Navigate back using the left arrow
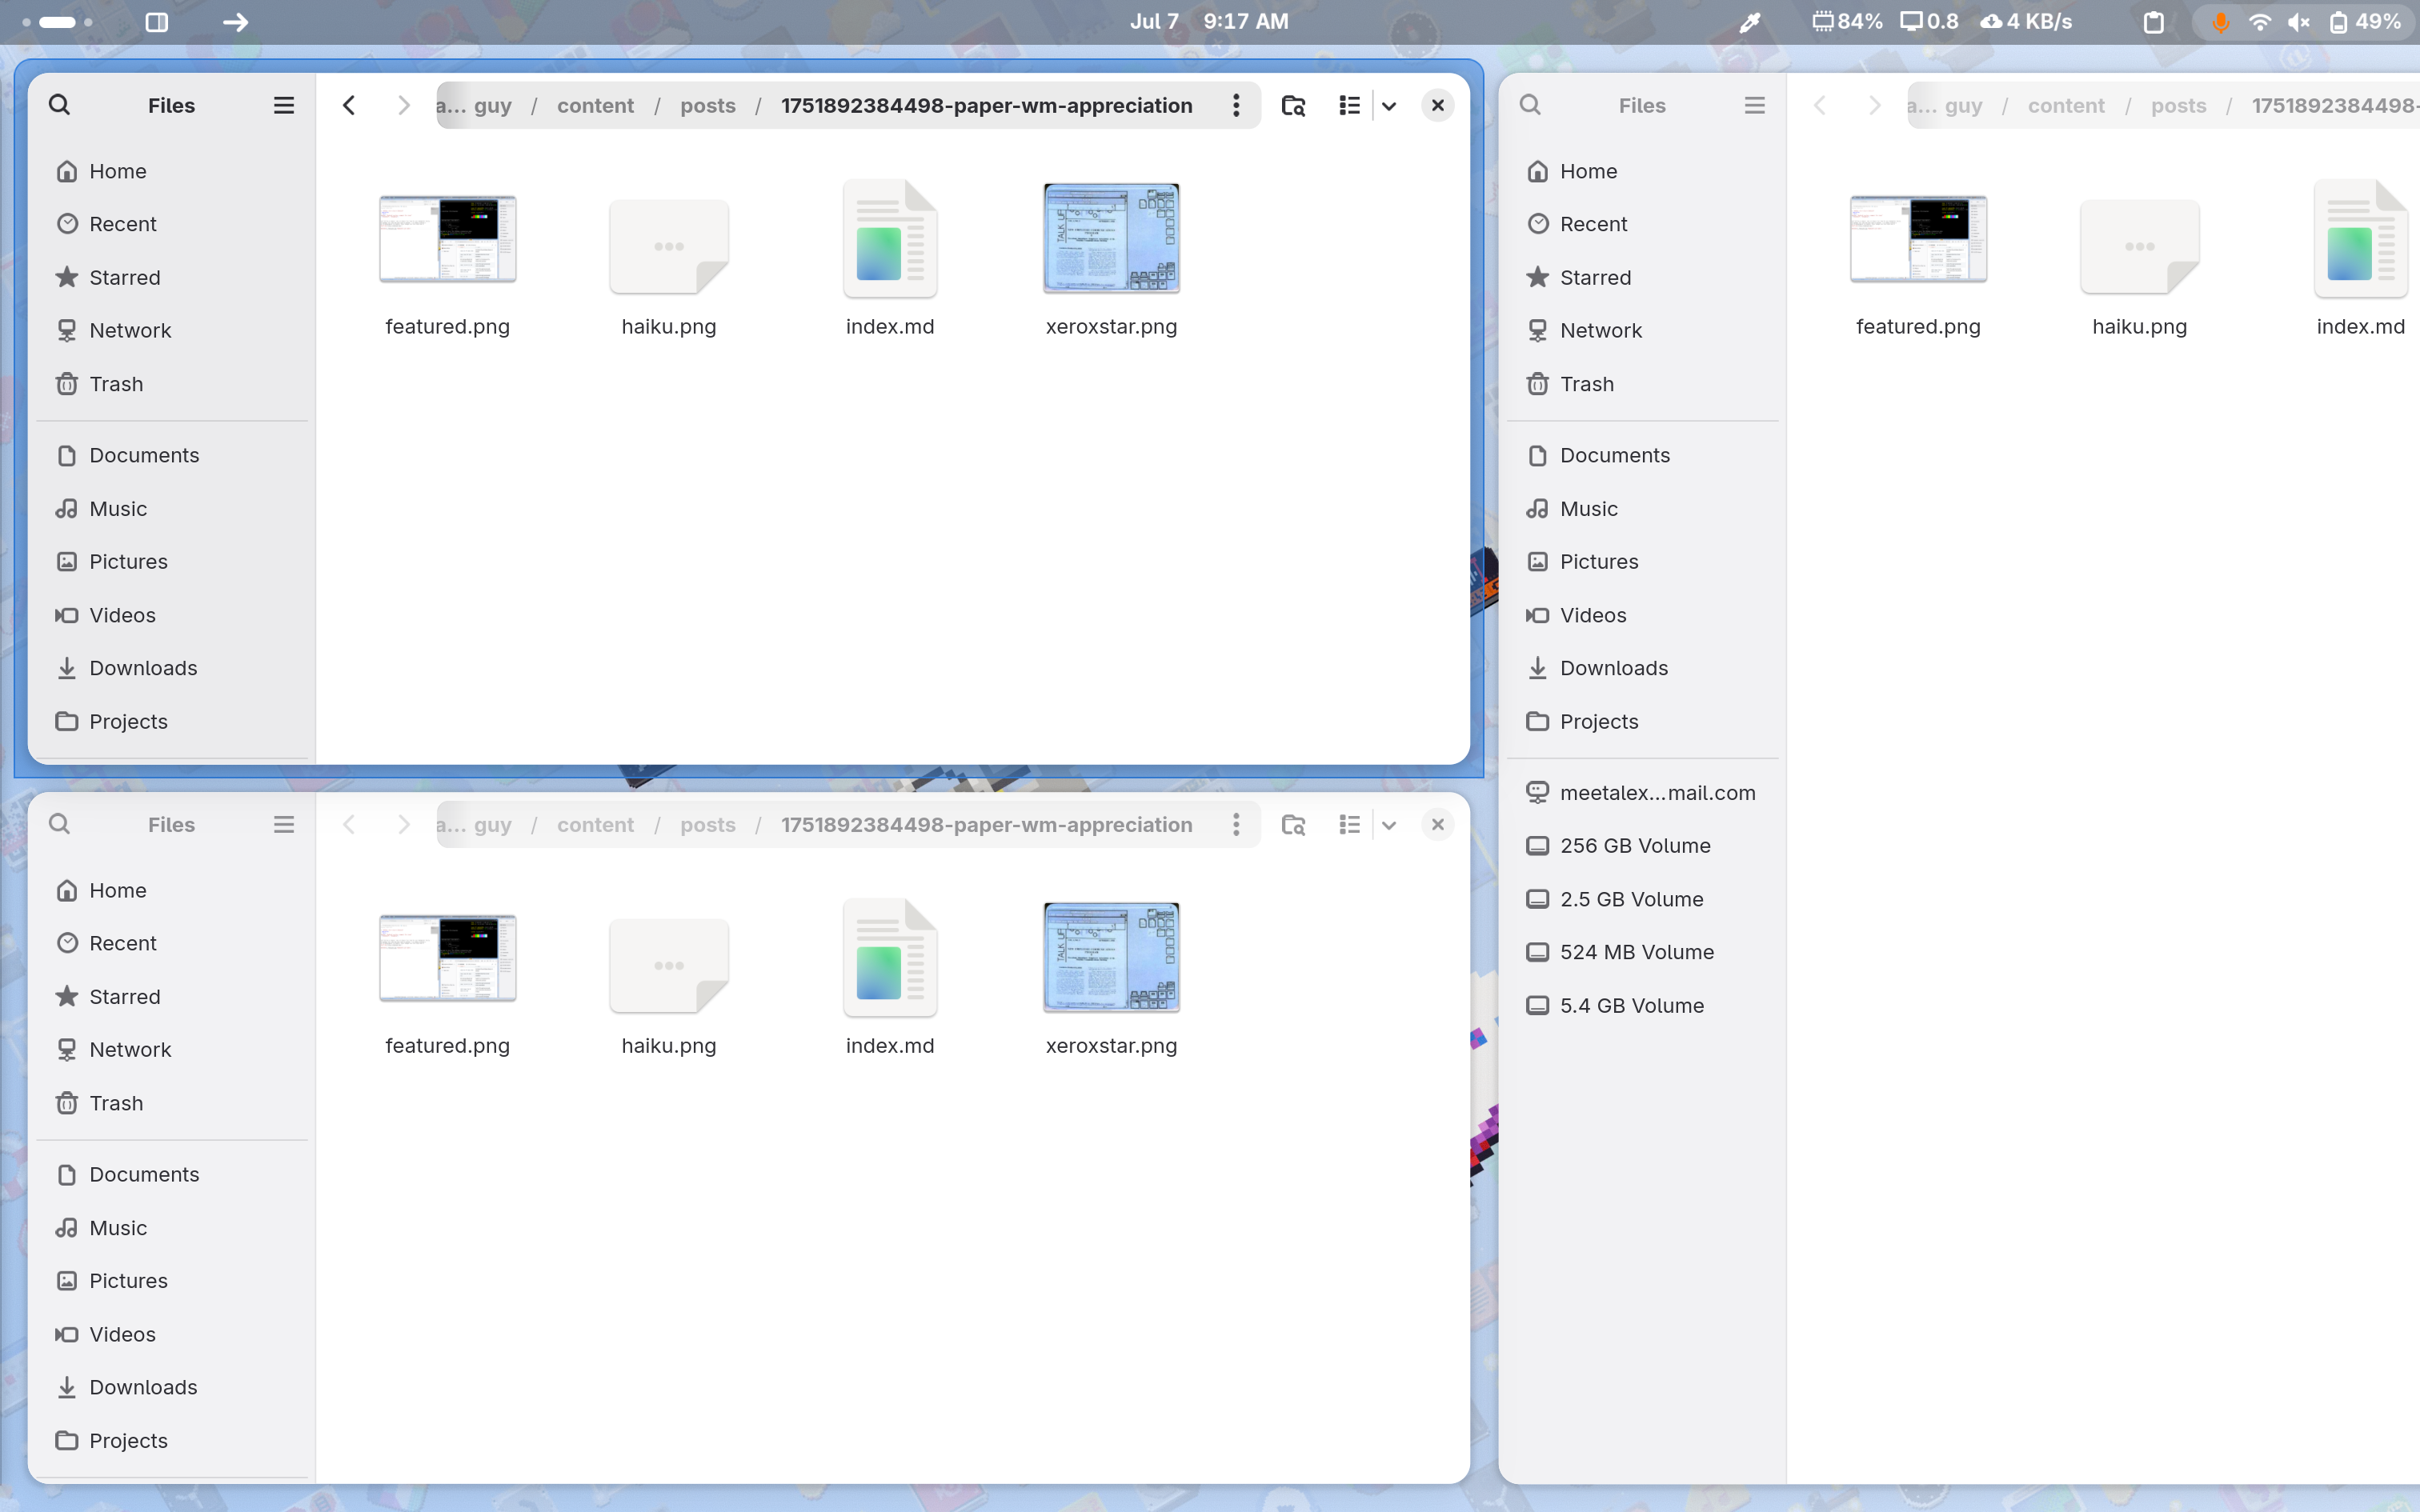The width and height of the screenshot is (2420, 1512). 349,105
